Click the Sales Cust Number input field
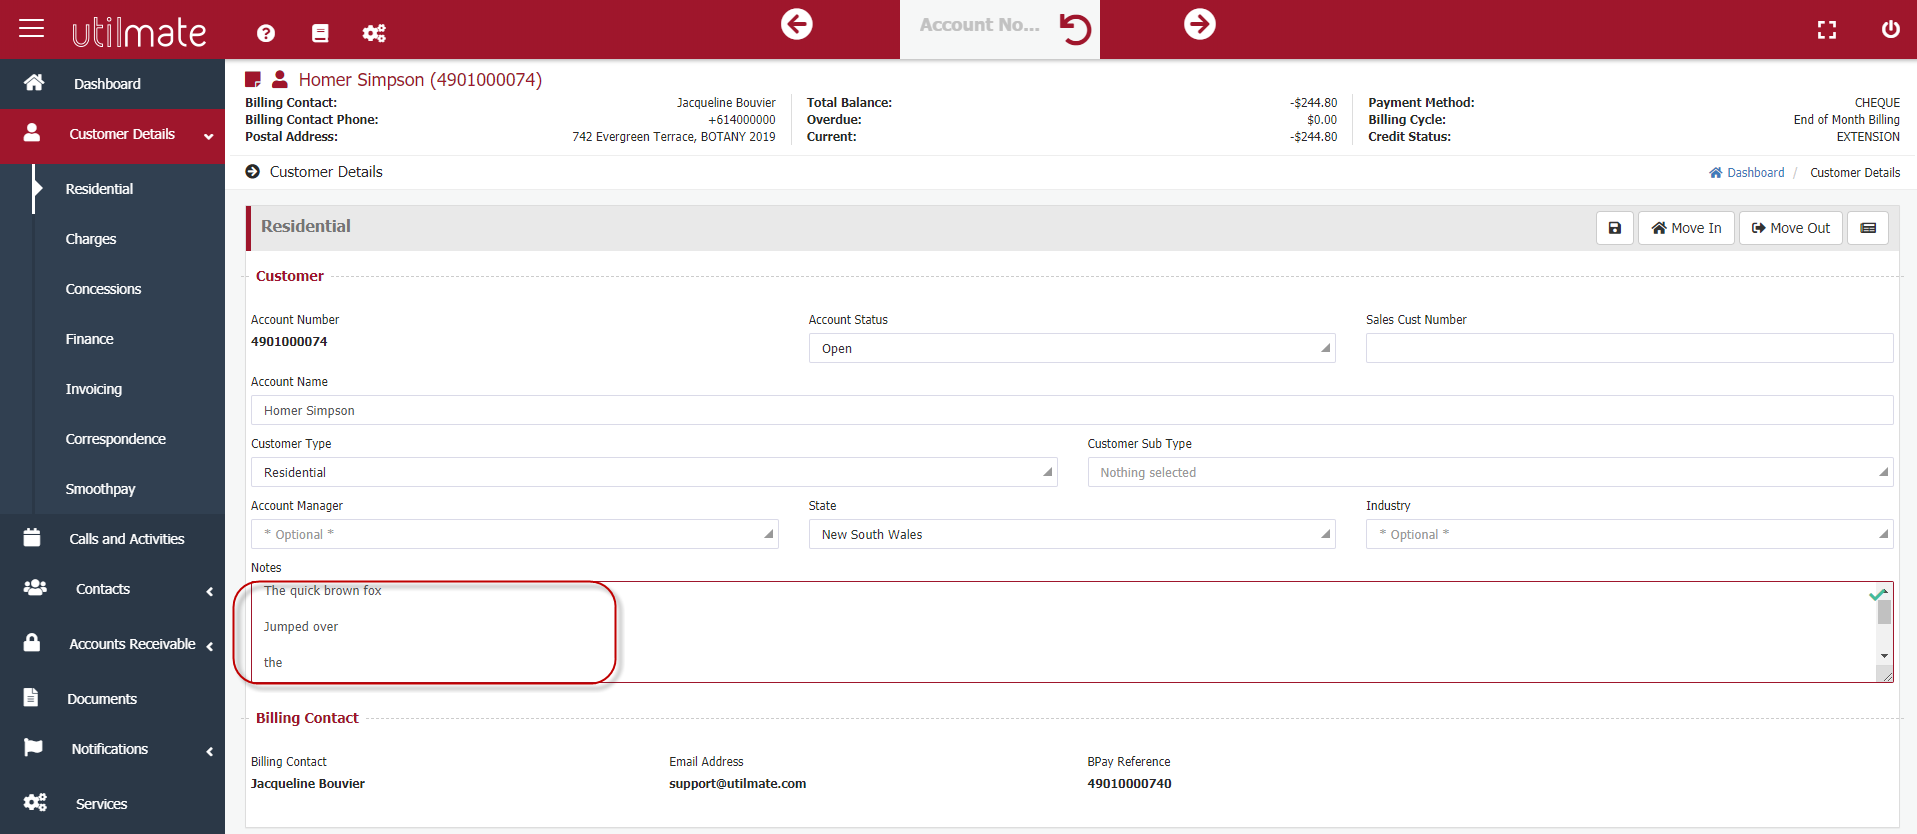This screenshot has height=834, width=1917. (x=1629, y=348)
